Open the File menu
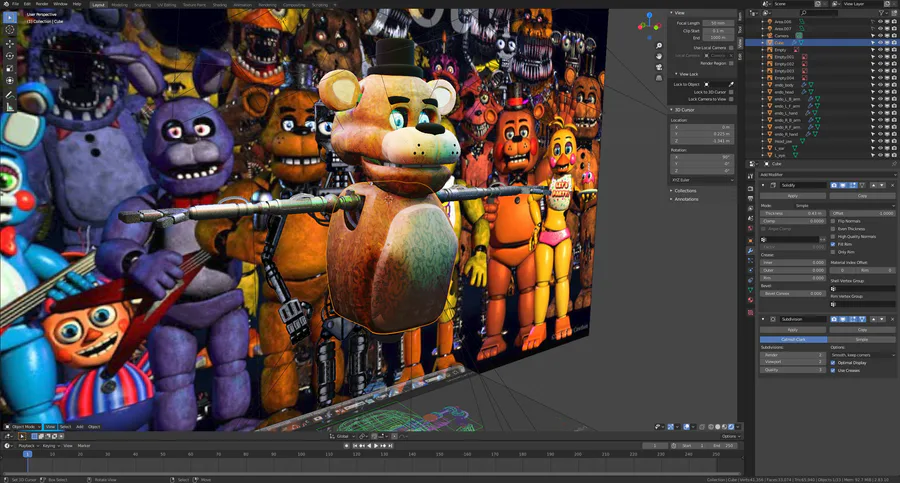Viewport: 900px width, 483px height. (15, 4)
